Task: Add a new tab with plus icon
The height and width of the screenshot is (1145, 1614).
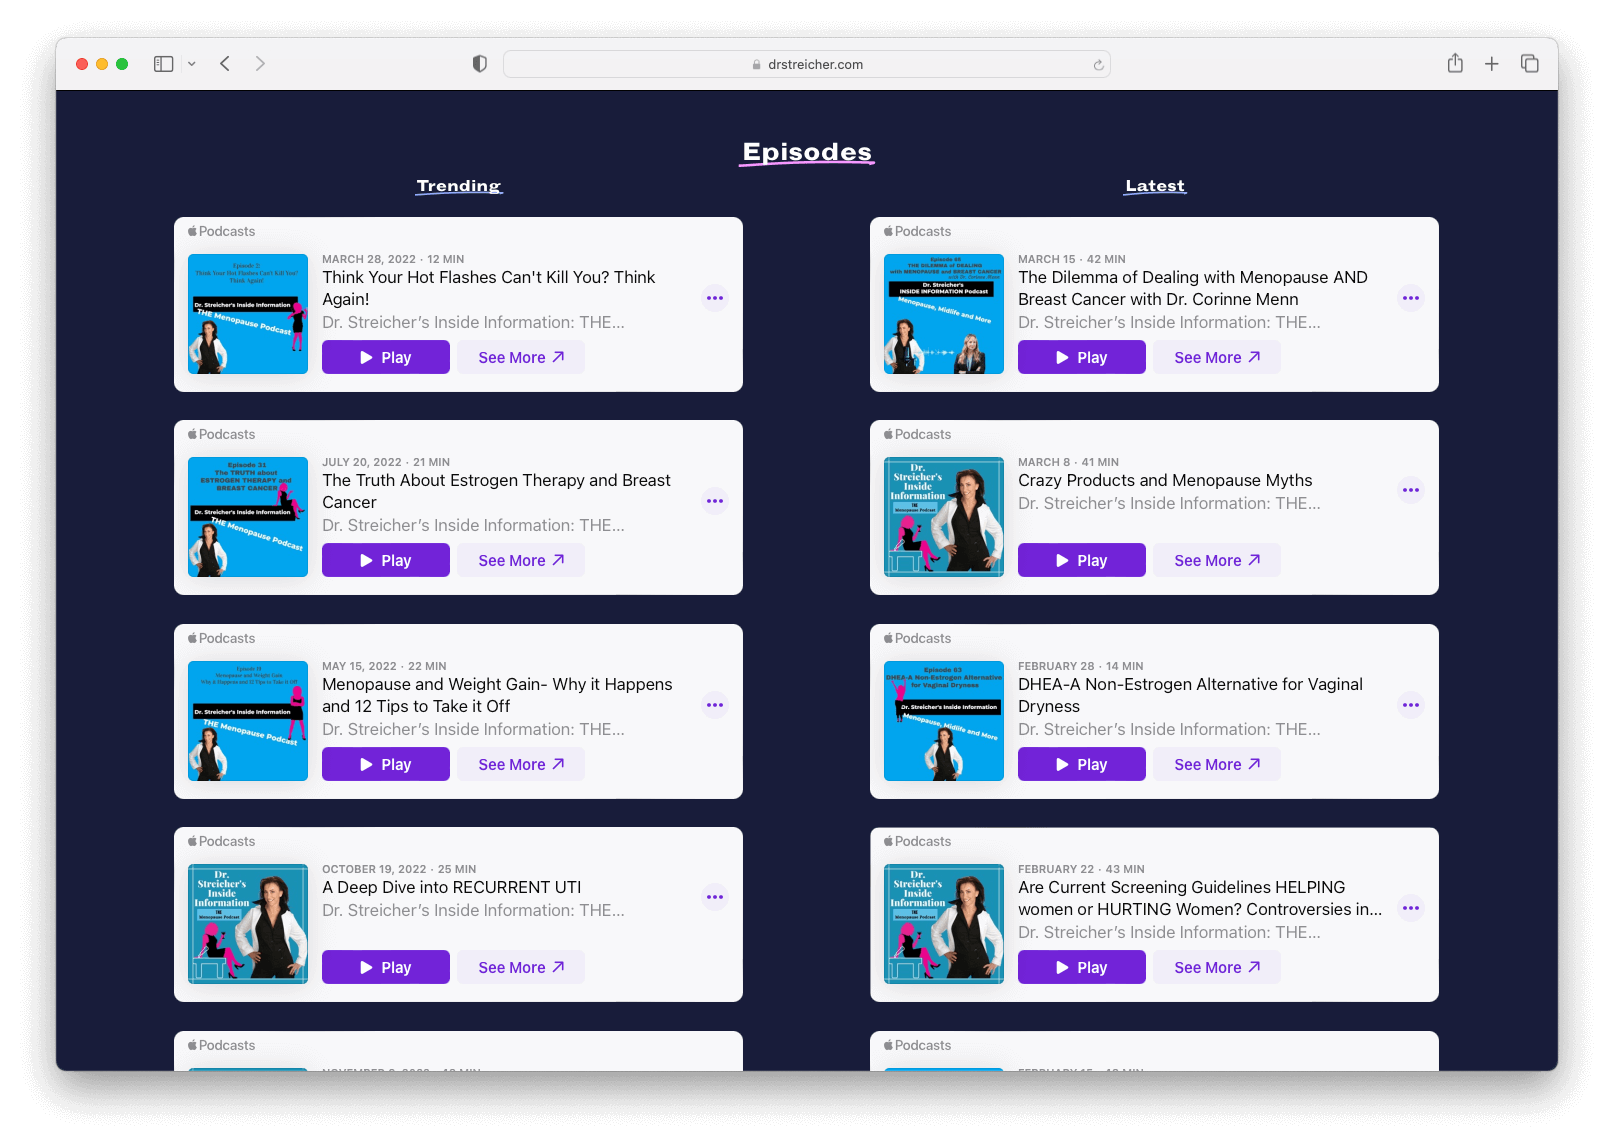Action: tap(1492, 64)
